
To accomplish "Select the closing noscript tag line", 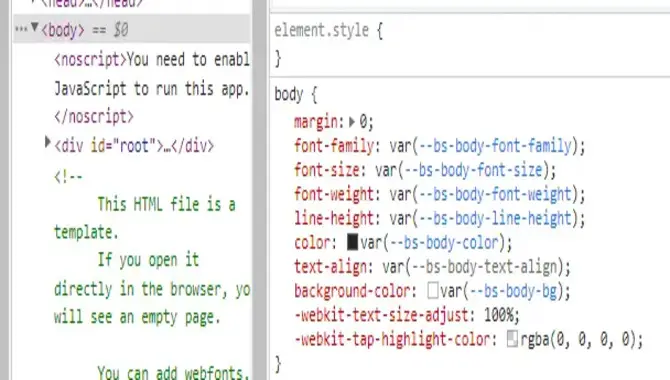I will coord(94,117).
